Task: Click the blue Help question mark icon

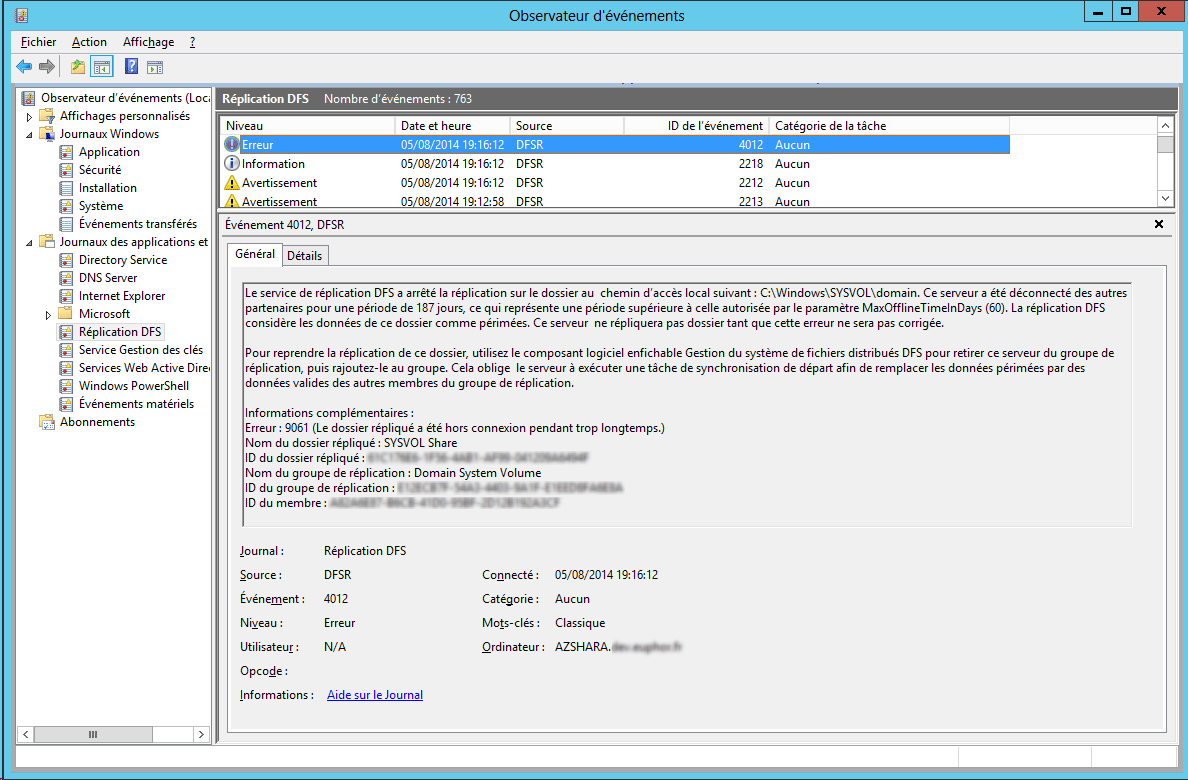Action: click(x=131, y=67)
